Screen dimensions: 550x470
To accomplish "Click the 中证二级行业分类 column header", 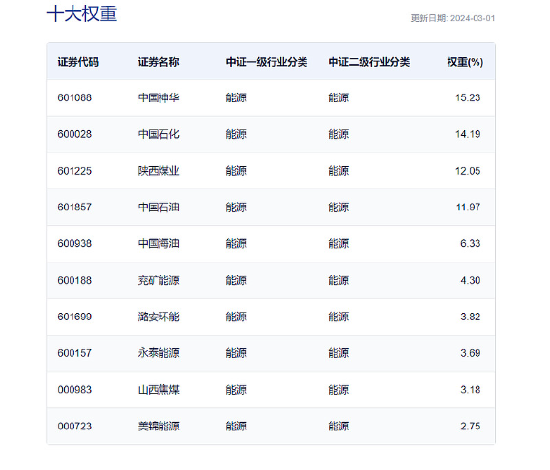I will [x=369, y=62].
